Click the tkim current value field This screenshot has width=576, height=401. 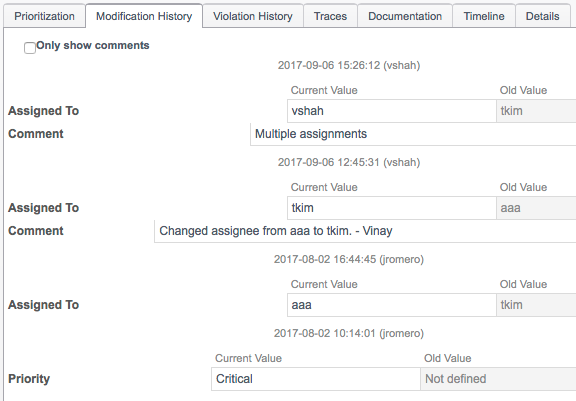(x=392, y=208)
